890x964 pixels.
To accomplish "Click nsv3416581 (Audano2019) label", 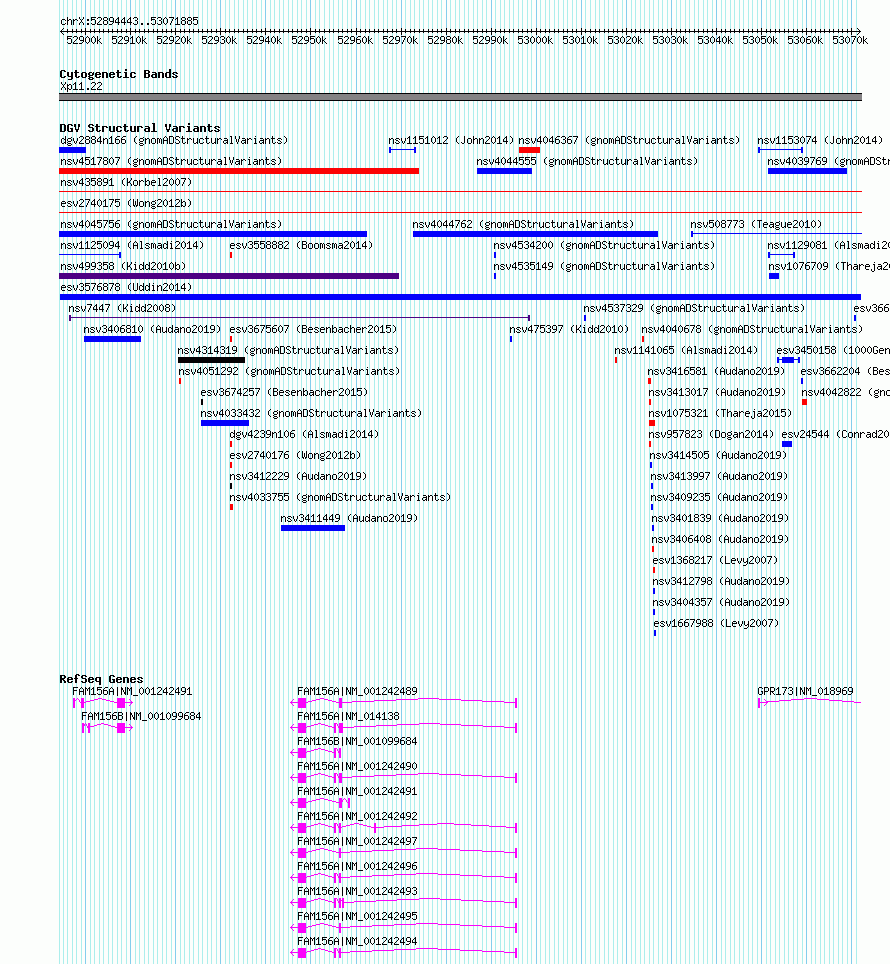I will click(717, 371).
